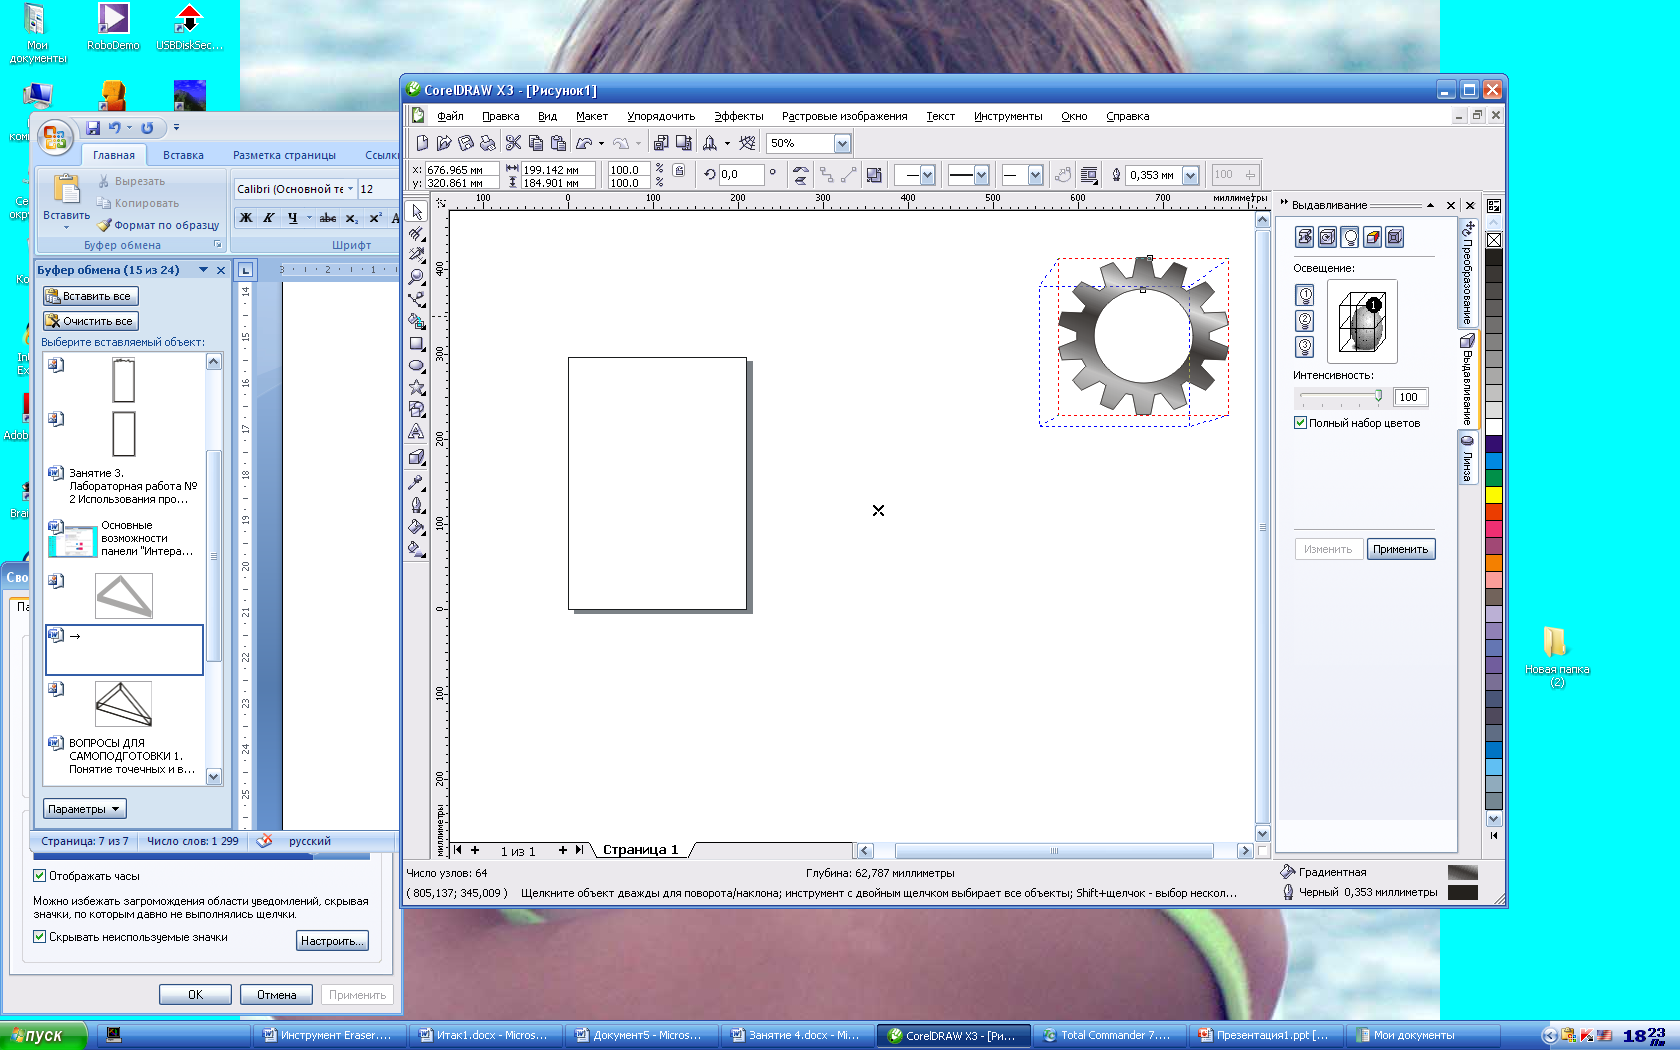Select the Zoom magnifier tool in toolbox
The image size is (1680, 1050).
(x=417, y=277)
